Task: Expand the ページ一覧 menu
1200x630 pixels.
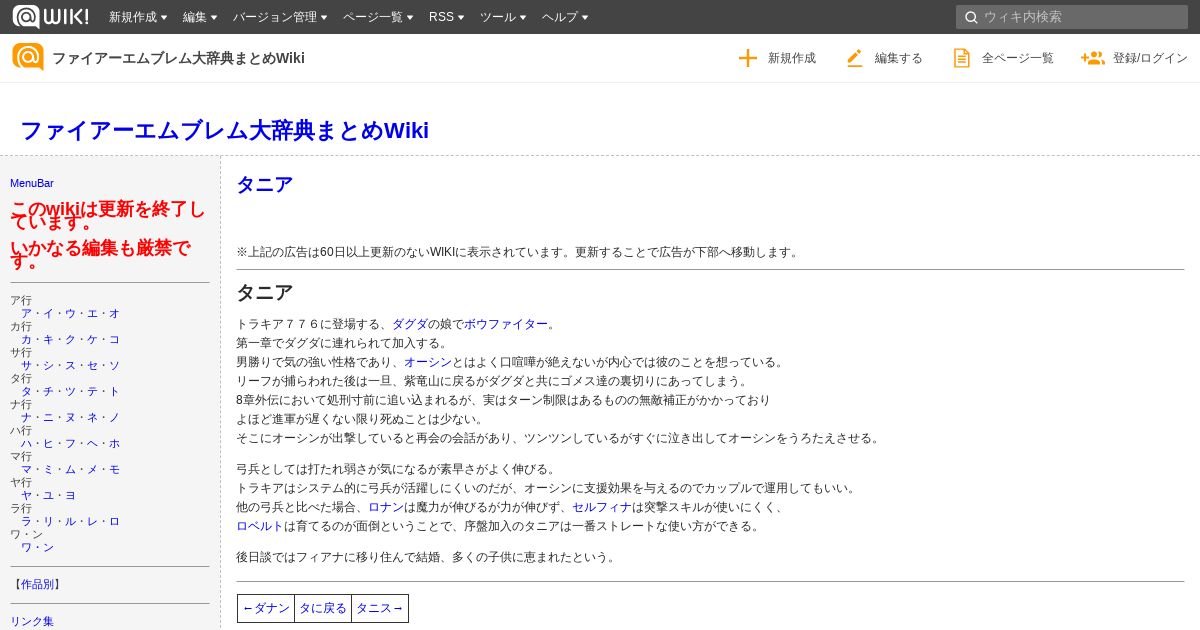Action: point(378,17)
